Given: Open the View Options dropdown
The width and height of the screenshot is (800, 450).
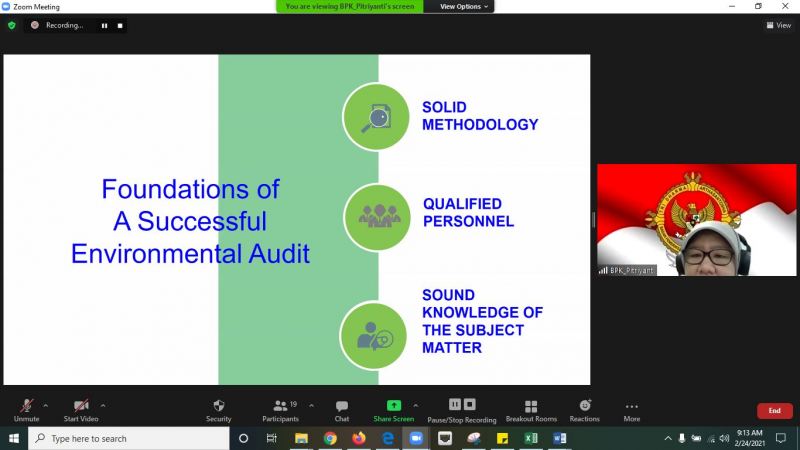Looking at the screenshot, I should click(x=466, y=6).
